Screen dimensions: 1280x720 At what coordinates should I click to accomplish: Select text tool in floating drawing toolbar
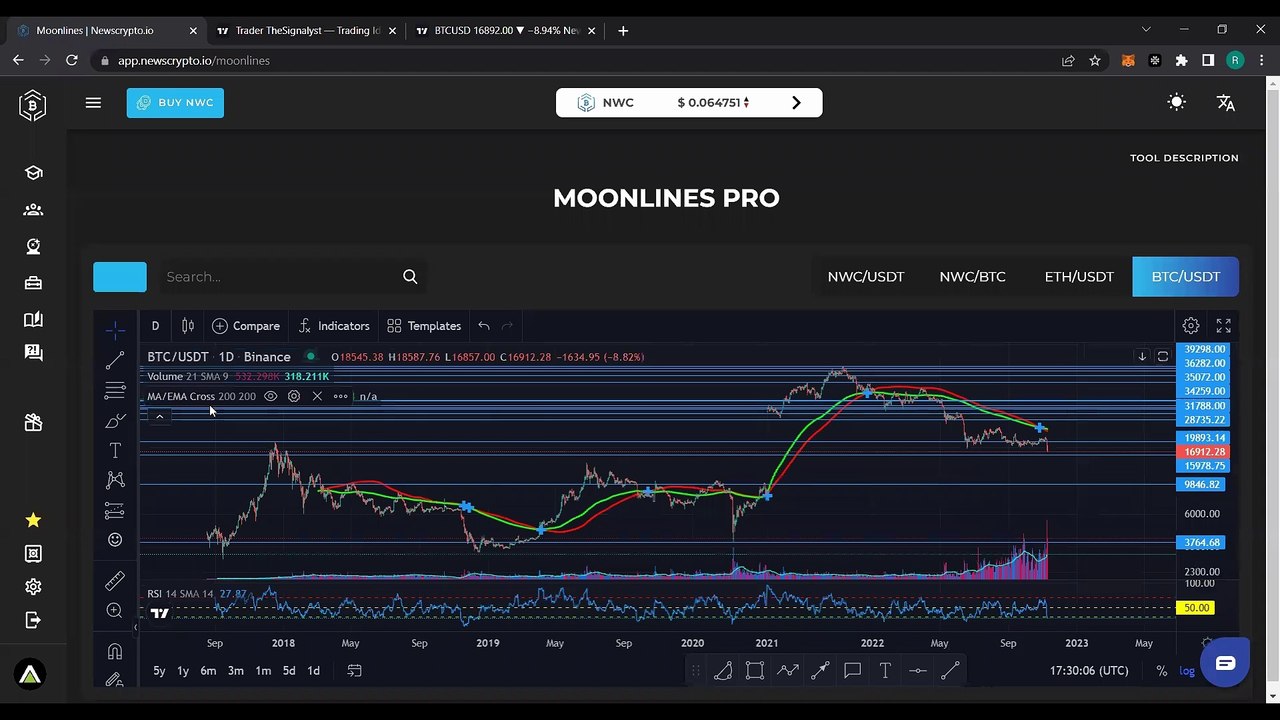point(885,671)
